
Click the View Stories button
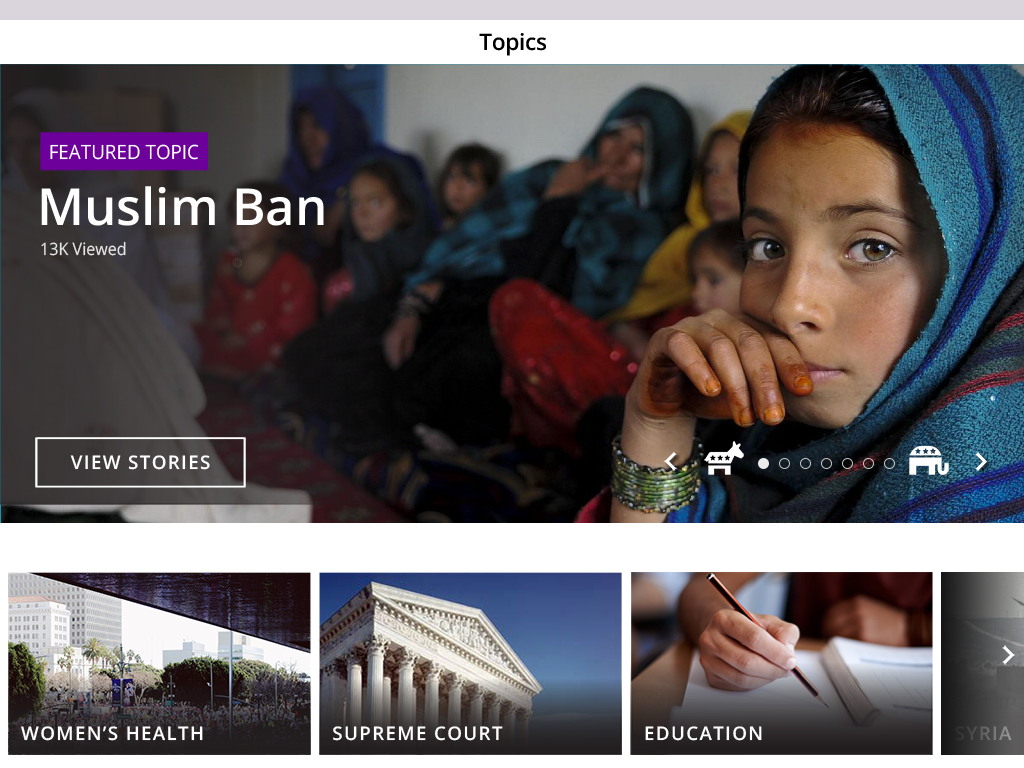pos(140,462)
